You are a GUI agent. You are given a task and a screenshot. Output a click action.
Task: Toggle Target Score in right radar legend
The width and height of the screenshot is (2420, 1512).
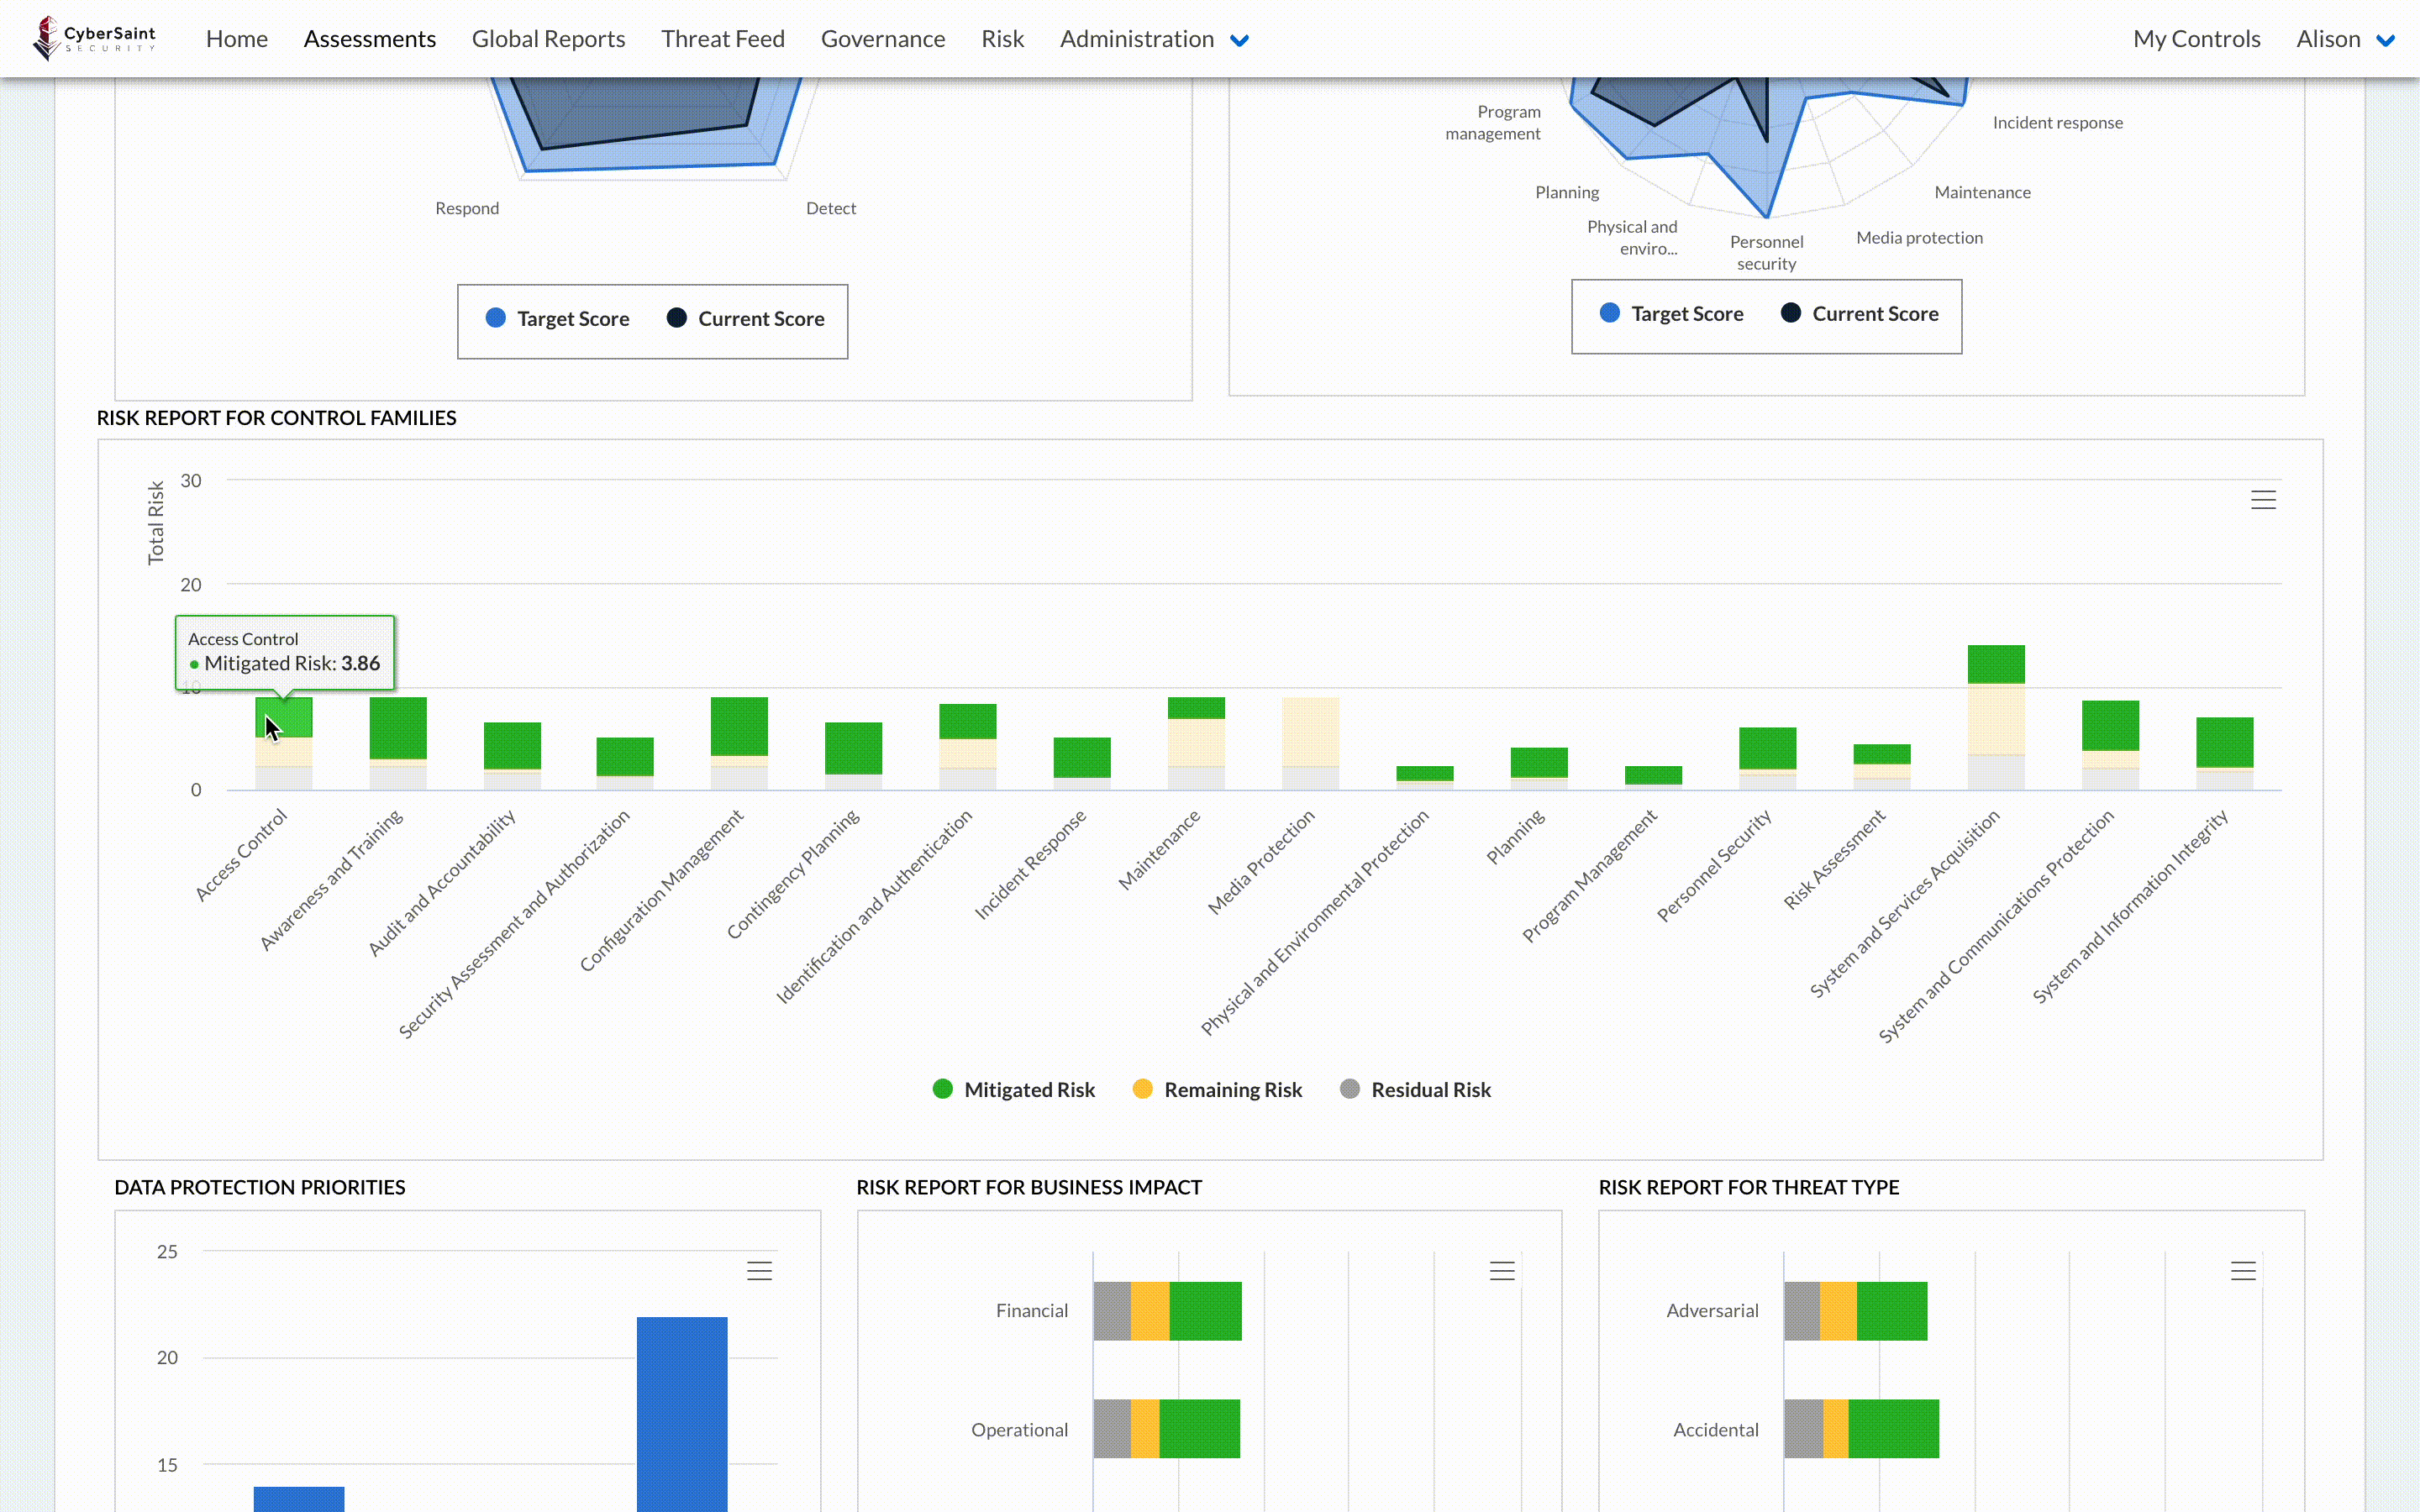coord(1671,314)
